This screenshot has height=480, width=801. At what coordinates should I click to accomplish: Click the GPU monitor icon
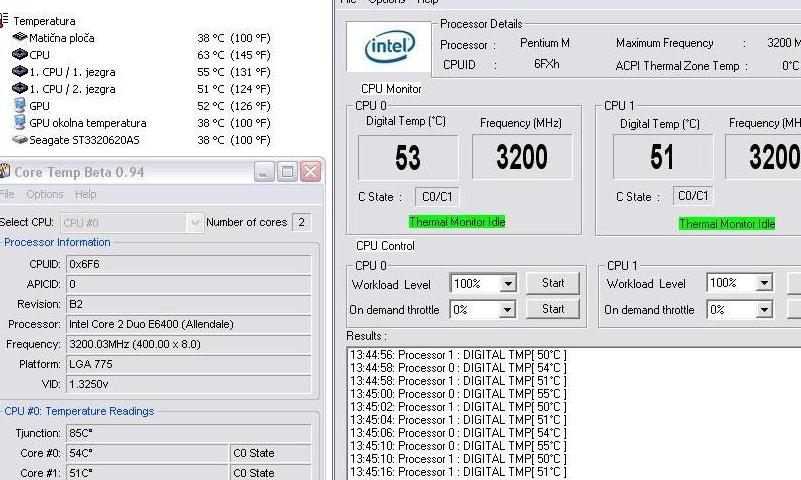(19, 106)
